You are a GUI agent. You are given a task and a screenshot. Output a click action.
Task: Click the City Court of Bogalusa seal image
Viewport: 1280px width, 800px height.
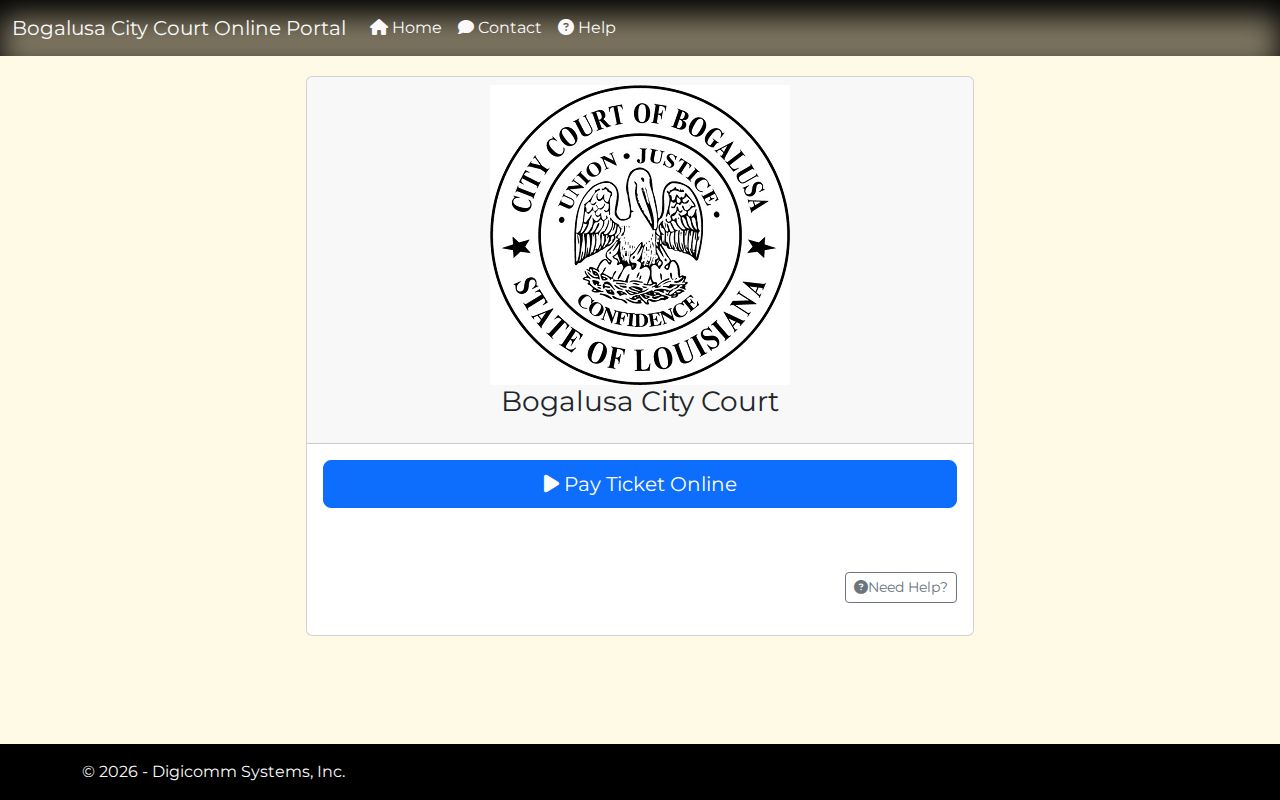(640, 235)
